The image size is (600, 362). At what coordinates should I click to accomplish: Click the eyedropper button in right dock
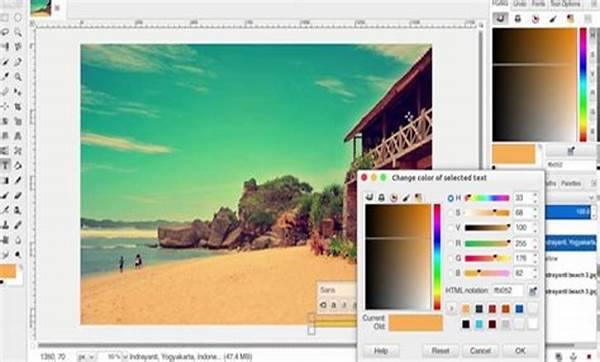click(571, 151)
